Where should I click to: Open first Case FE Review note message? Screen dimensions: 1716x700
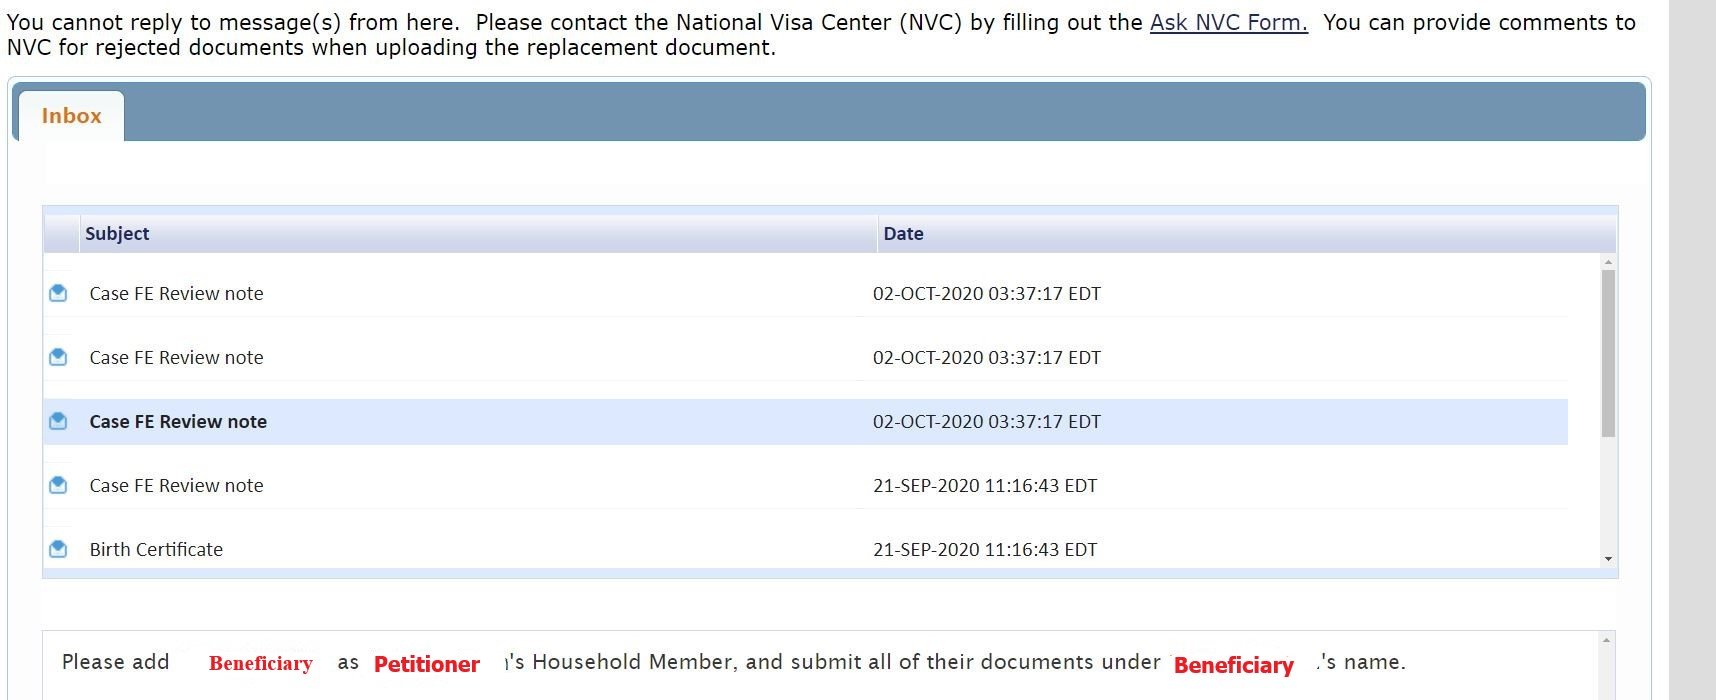176,293
